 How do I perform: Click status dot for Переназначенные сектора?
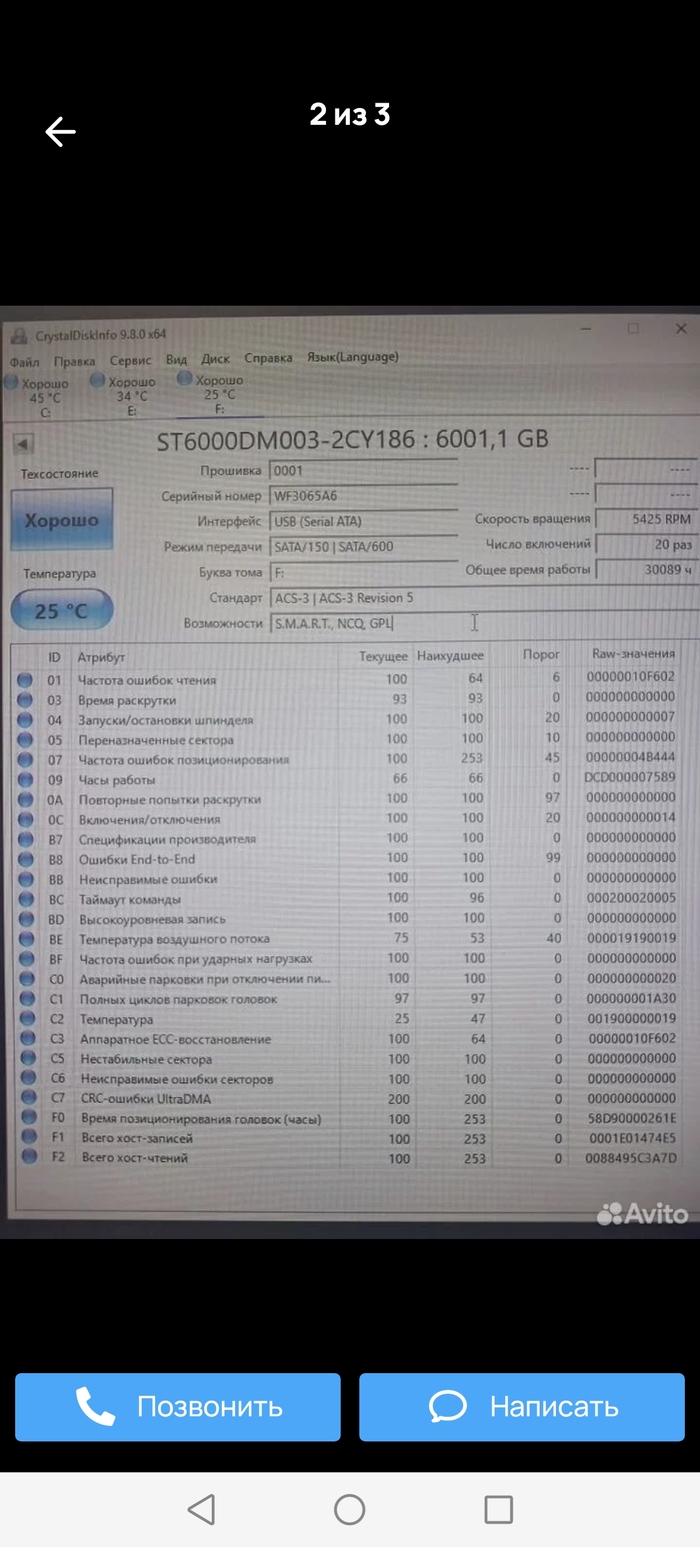tap(25, 740)
